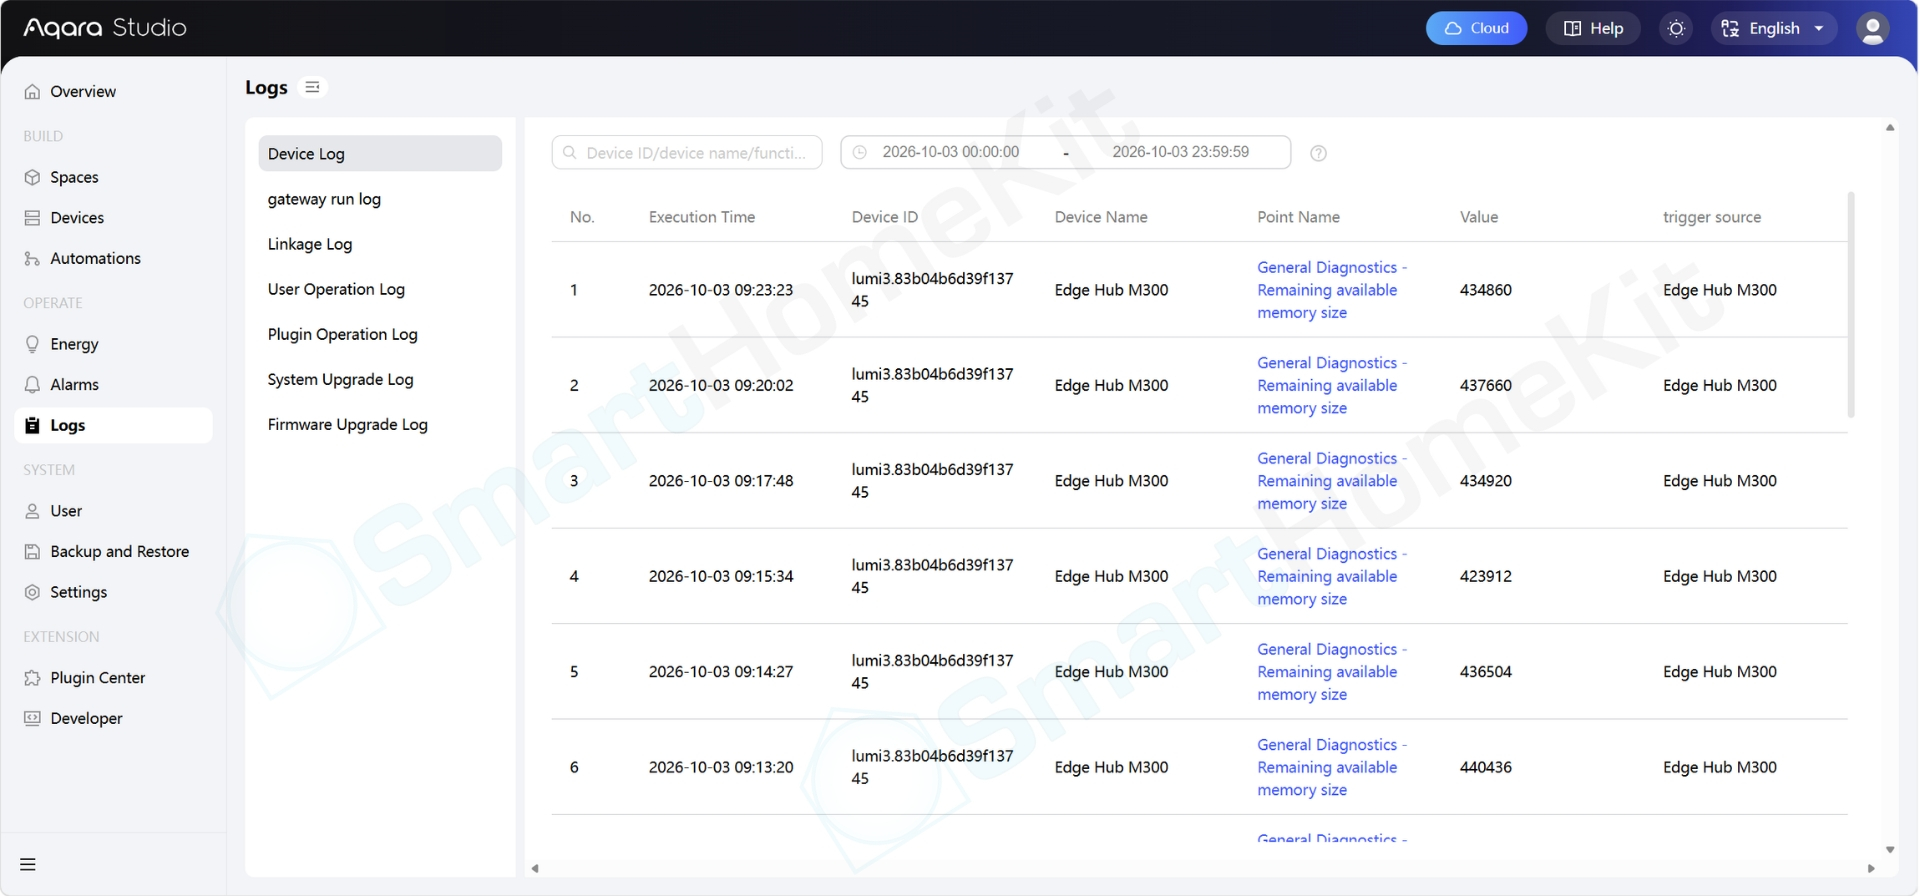Click the table vertical scrollbar thumb

tap(1851, 305)
